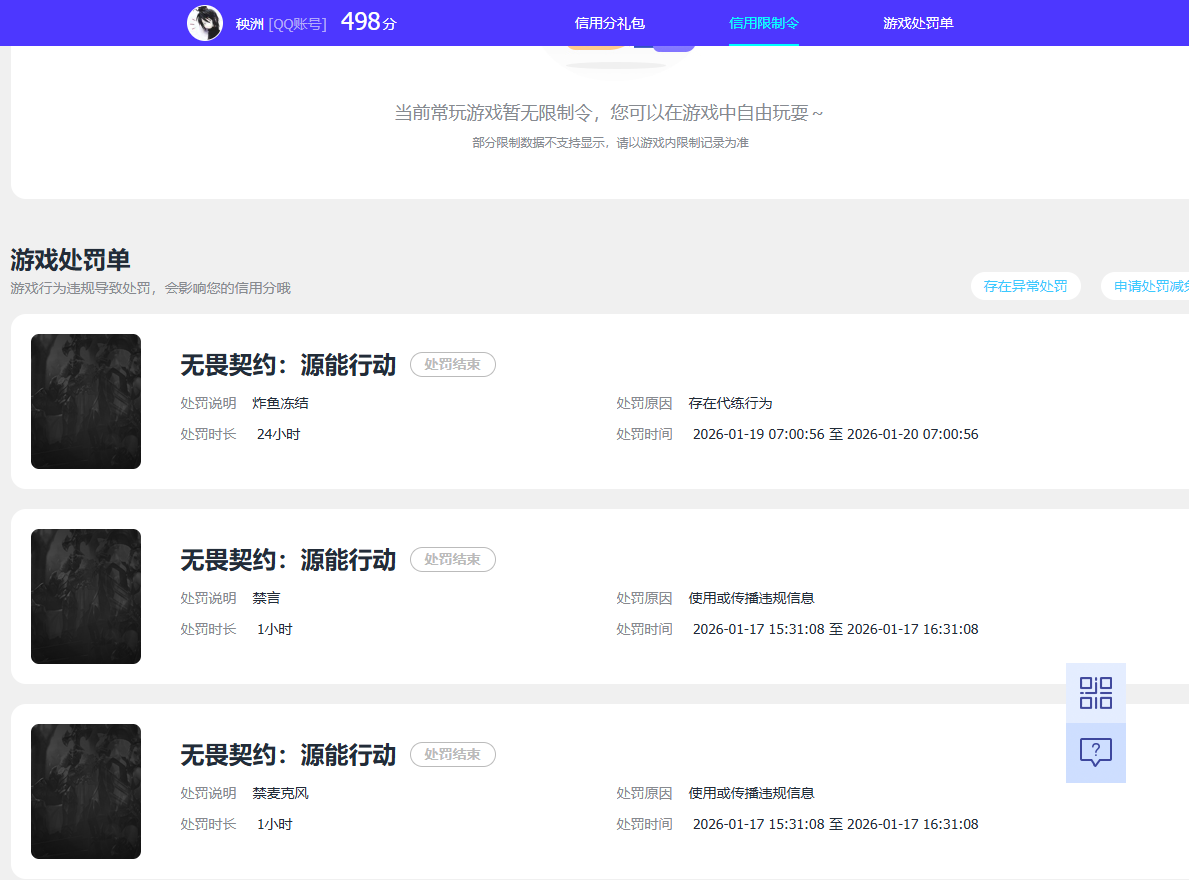Click the 游戏行为违规导致处罚 subtitle
Viewport: 1189px width, 880px height.
pos(150,288)
